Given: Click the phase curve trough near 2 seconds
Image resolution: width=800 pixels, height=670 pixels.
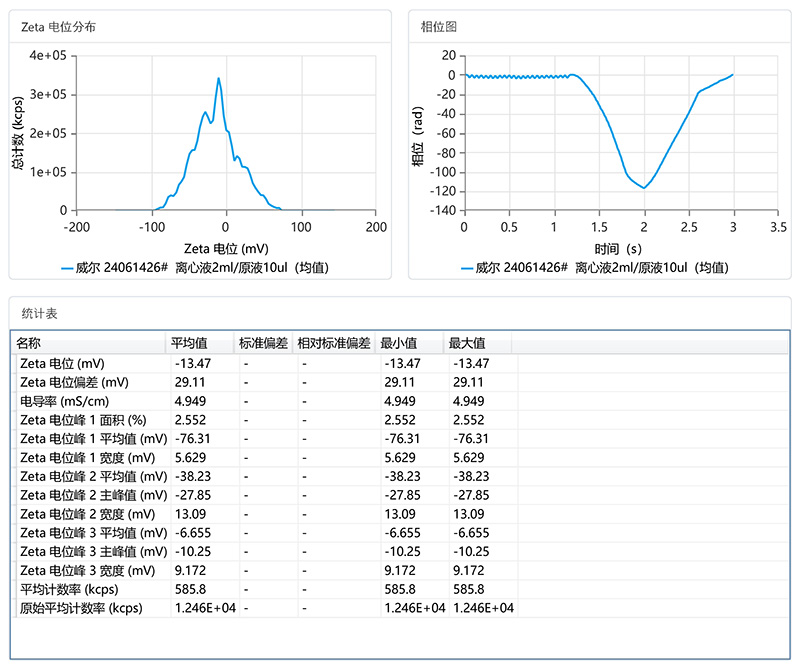Looking at the screenshot, I should click(x=642, y=186).
